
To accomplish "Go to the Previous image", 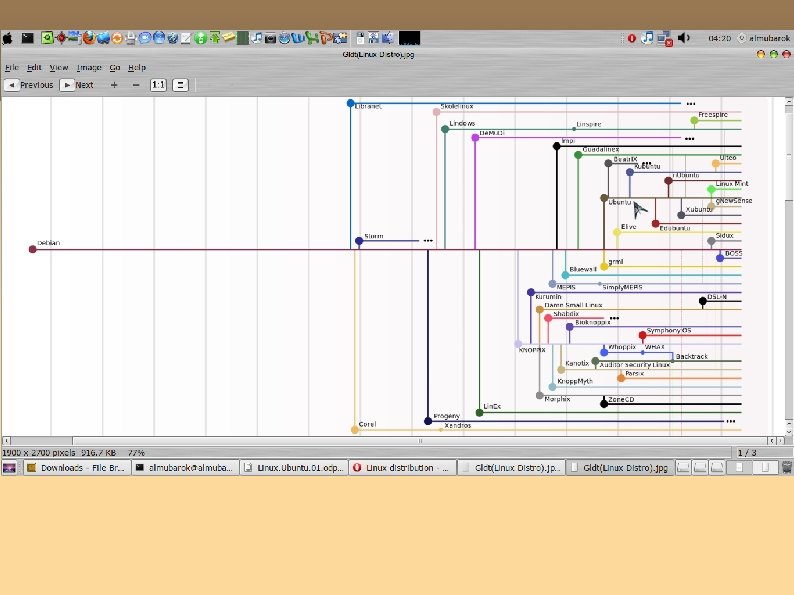I will pyautogui.click(x=30, y=85).
